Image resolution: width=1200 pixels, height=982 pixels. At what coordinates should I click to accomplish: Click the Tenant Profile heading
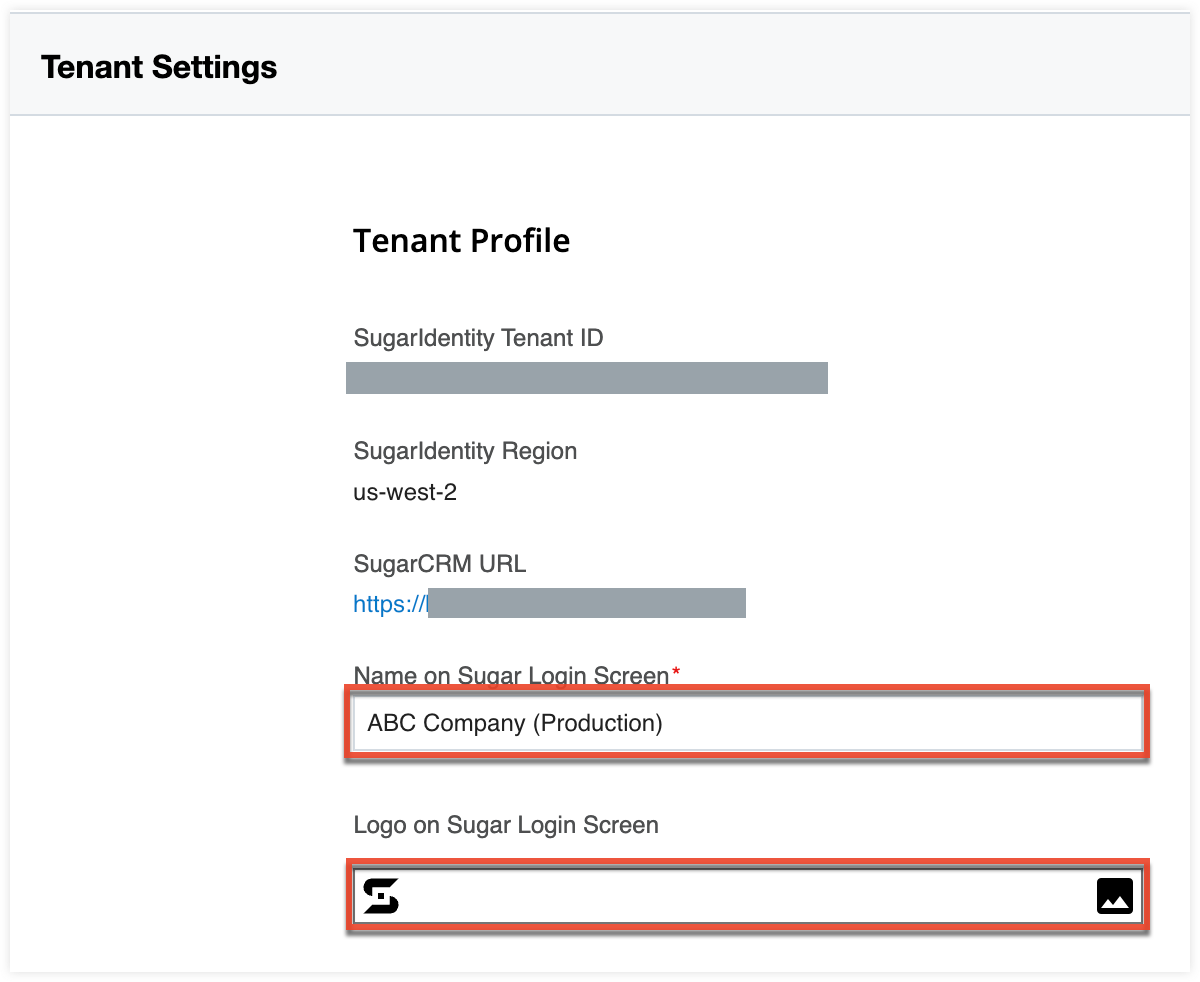[462, 241]
